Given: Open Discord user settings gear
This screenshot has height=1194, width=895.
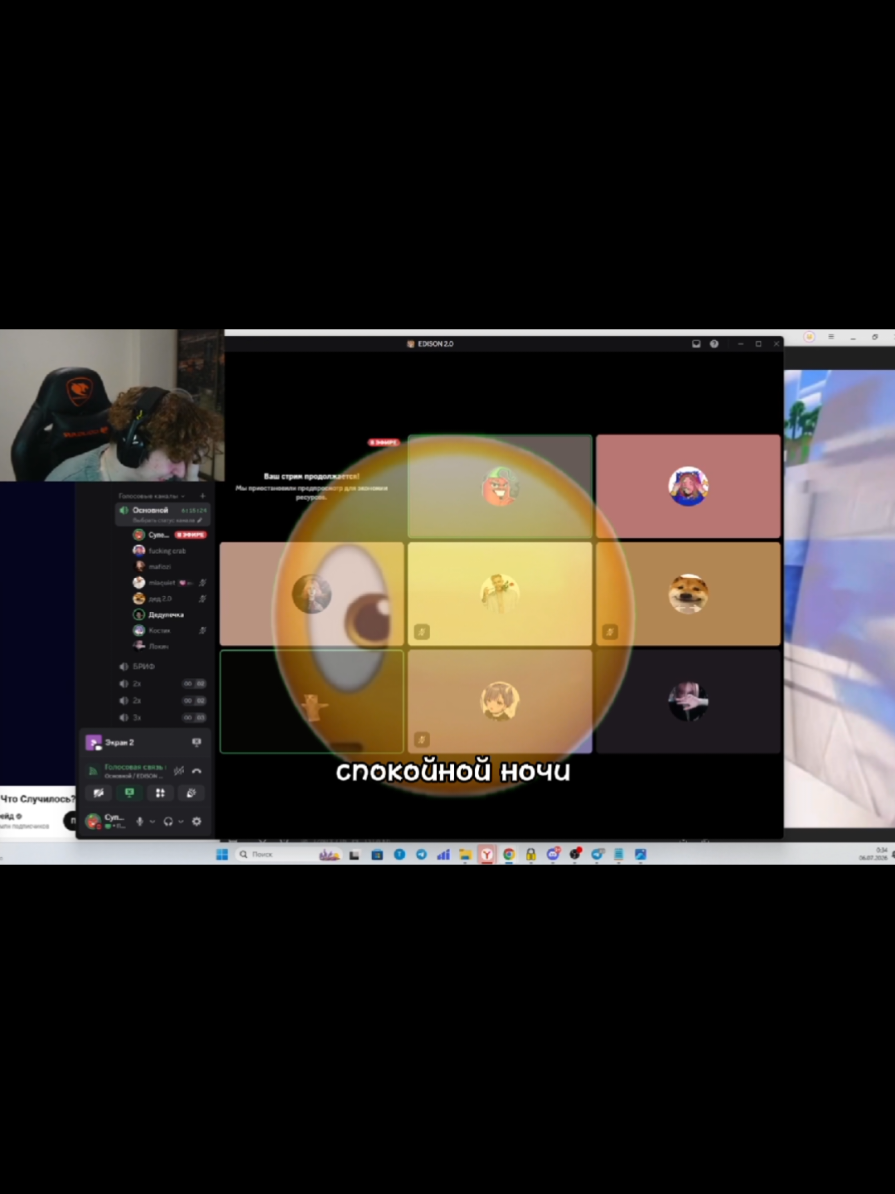Looking at the screenshot, I should click(197, 821).
